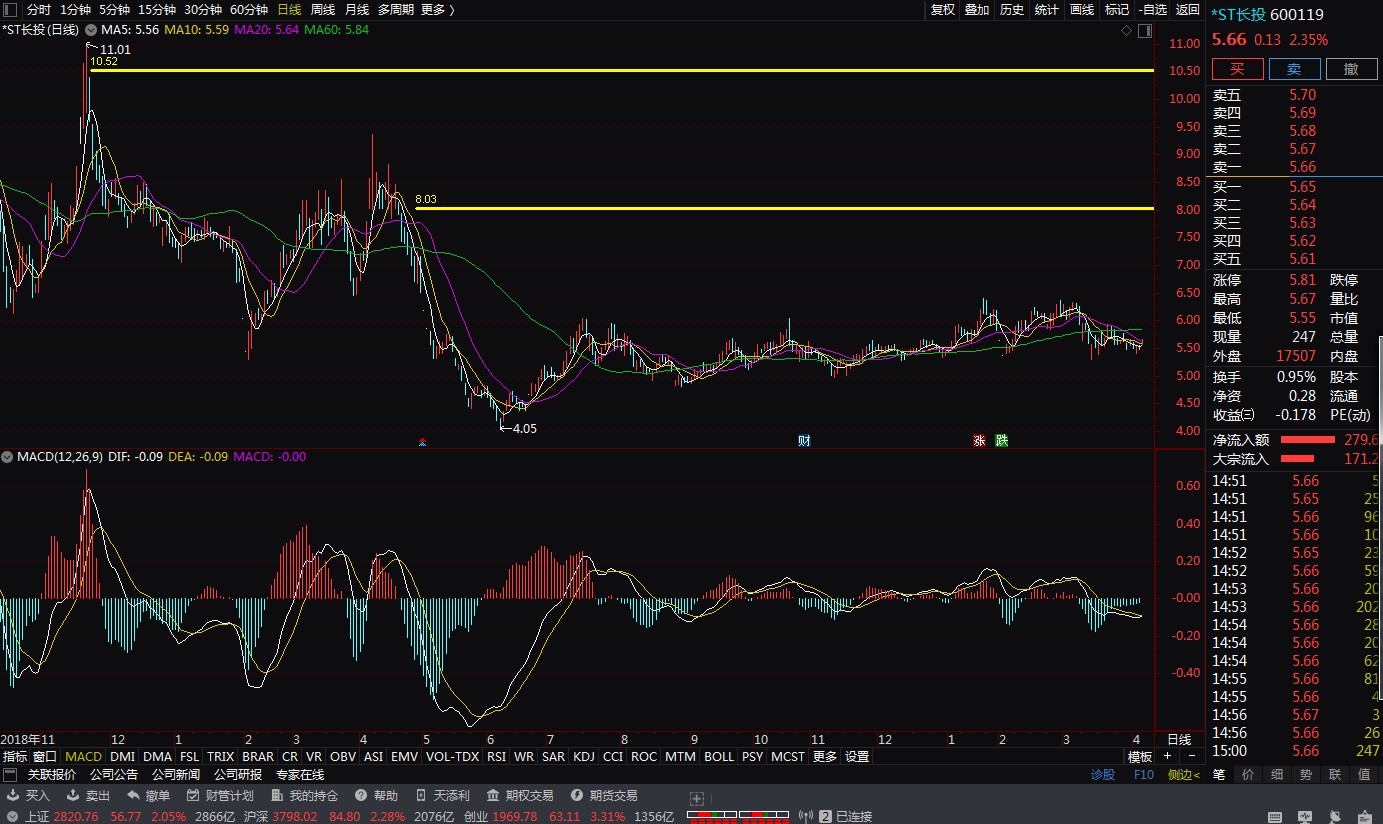Switch to 15分钟 period

coord(157,10)
